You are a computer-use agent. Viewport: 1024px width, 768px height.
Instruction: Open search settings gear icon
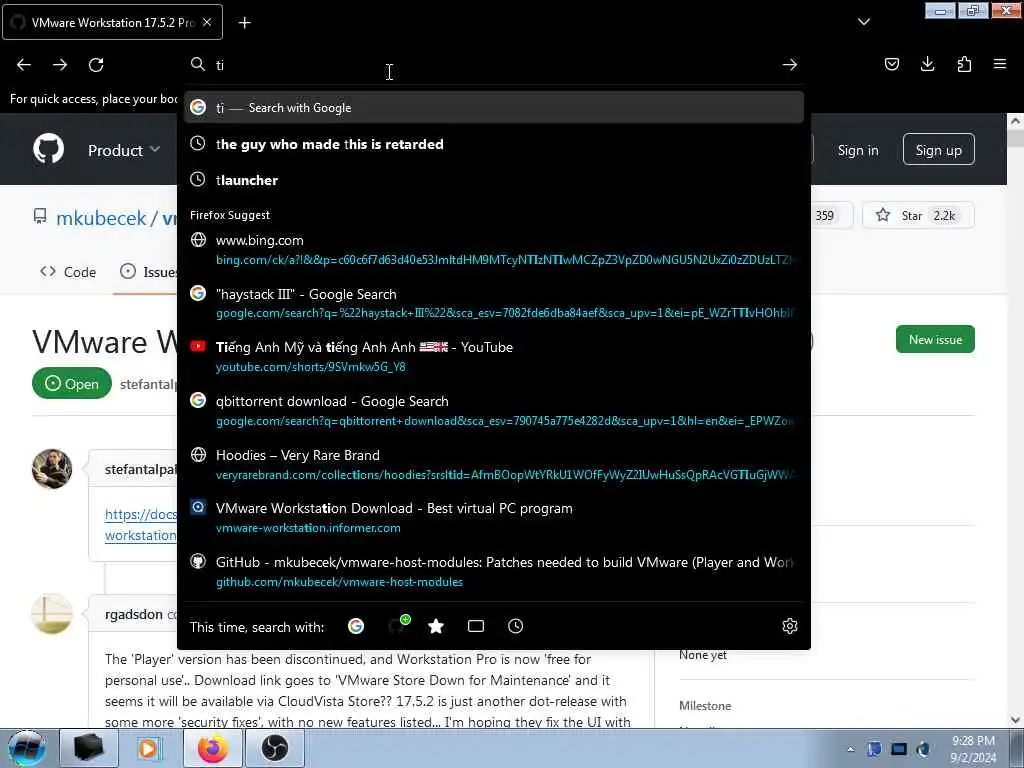point(790,626)
